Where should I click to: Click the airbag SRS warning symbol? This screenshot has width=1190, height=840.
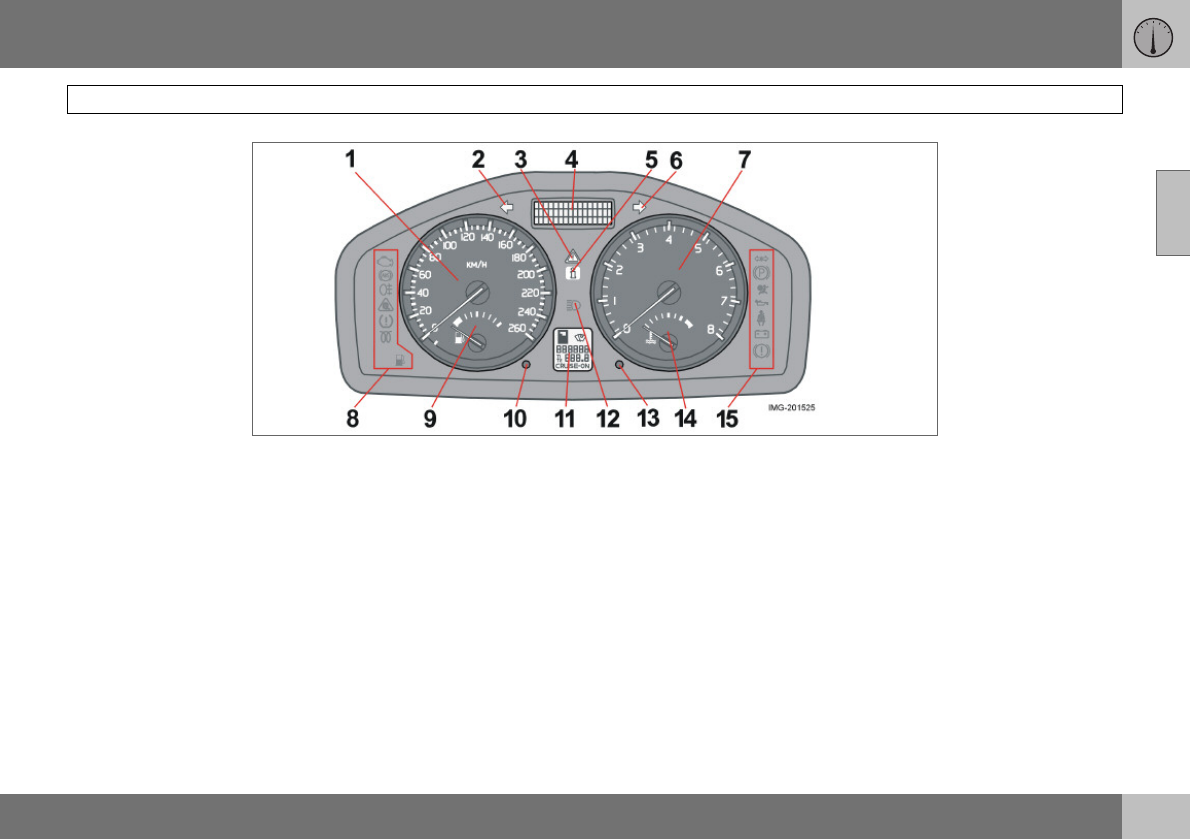pyautogui.click(x=762, y=287)
